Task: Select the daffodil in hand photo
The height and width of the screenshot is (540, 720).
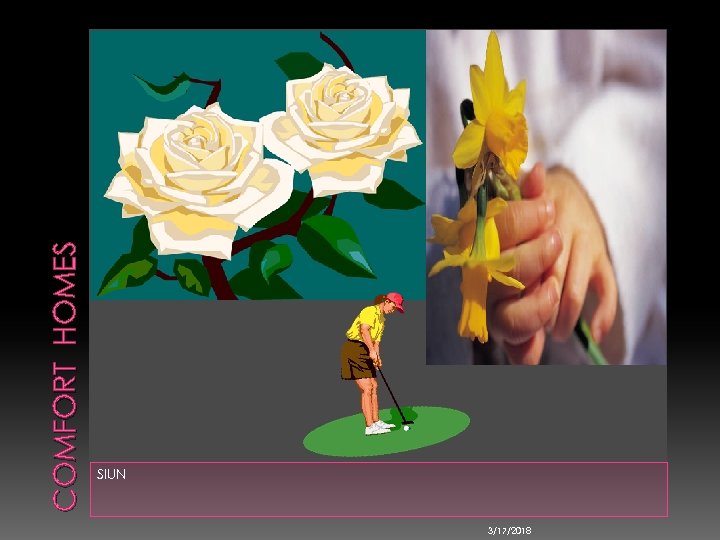Action: click(x=546, y=197)
